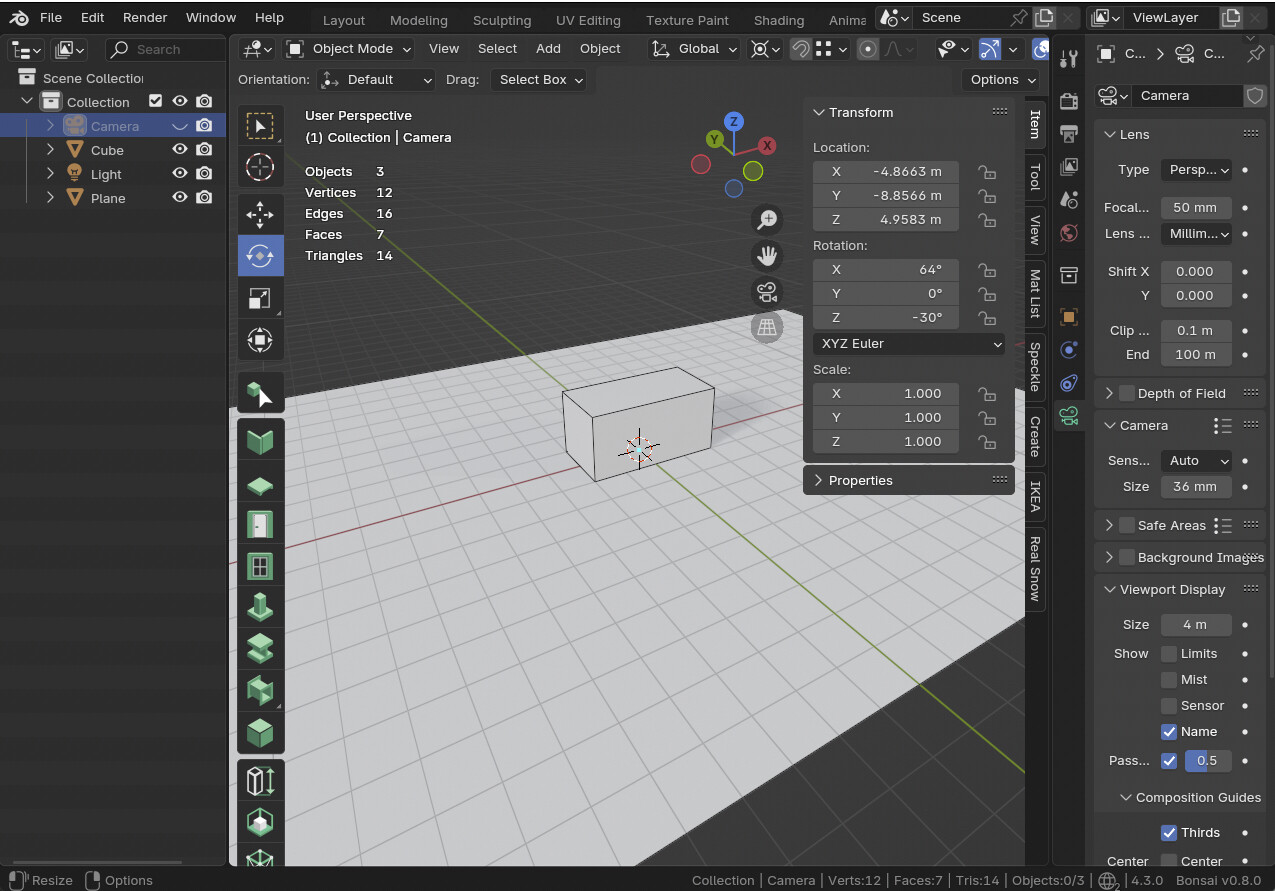Click the outliner Search field
The width and height of the screenshot is (1275, 891).
[x=165, y=49]
